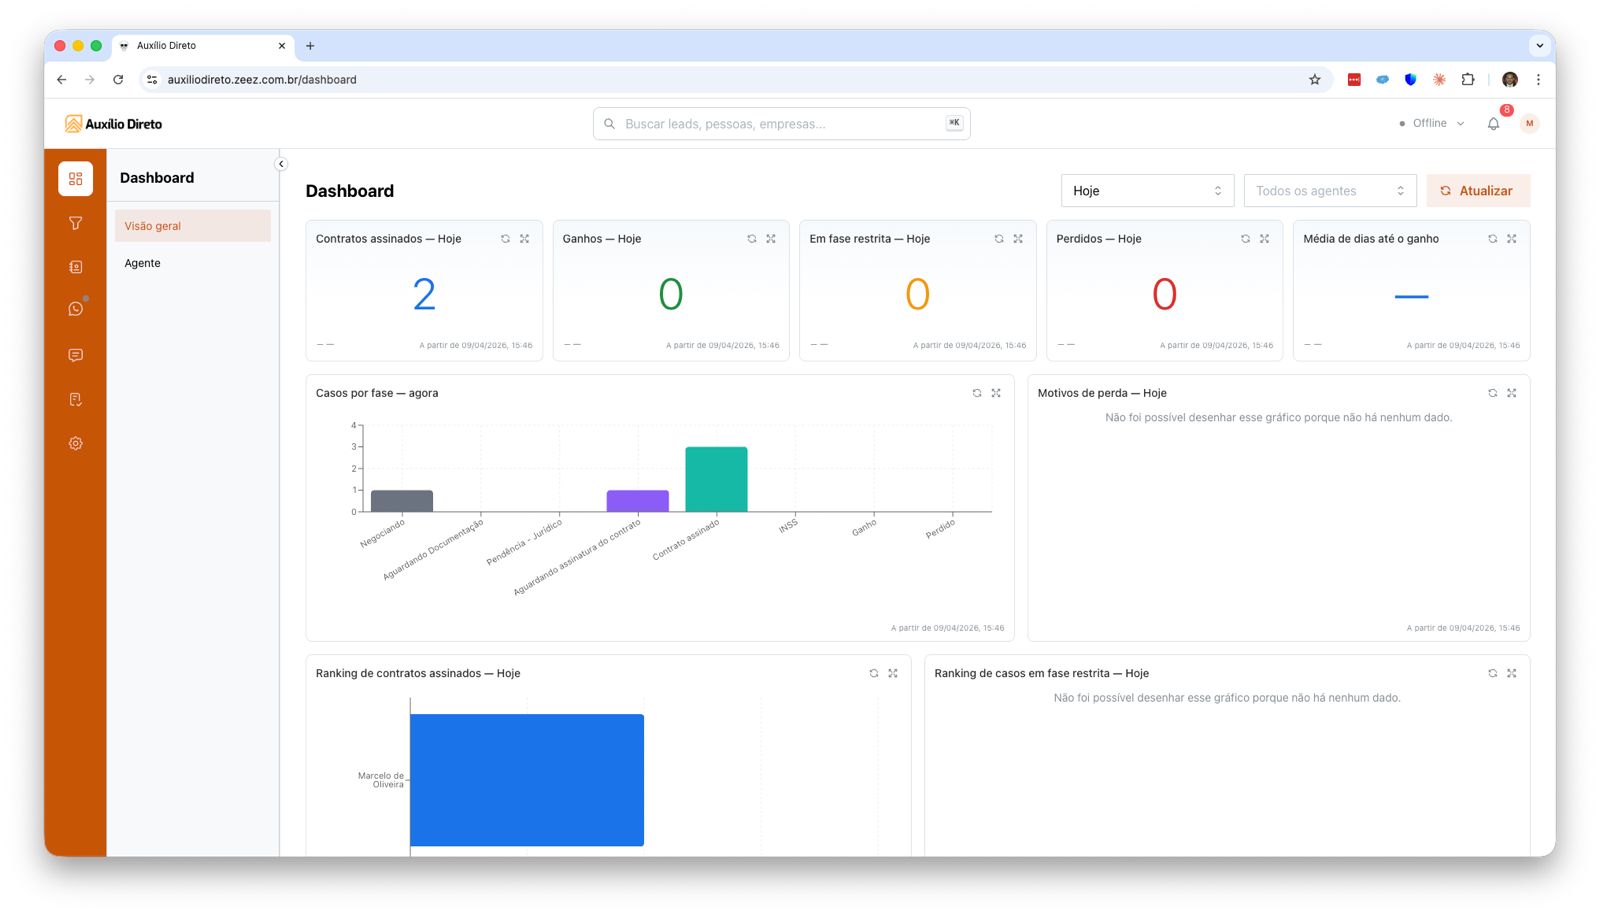The height and width of the screenshot is (915, 1600).
Task: Select the Visão geral menu item
Action: (x=152, y=225)
